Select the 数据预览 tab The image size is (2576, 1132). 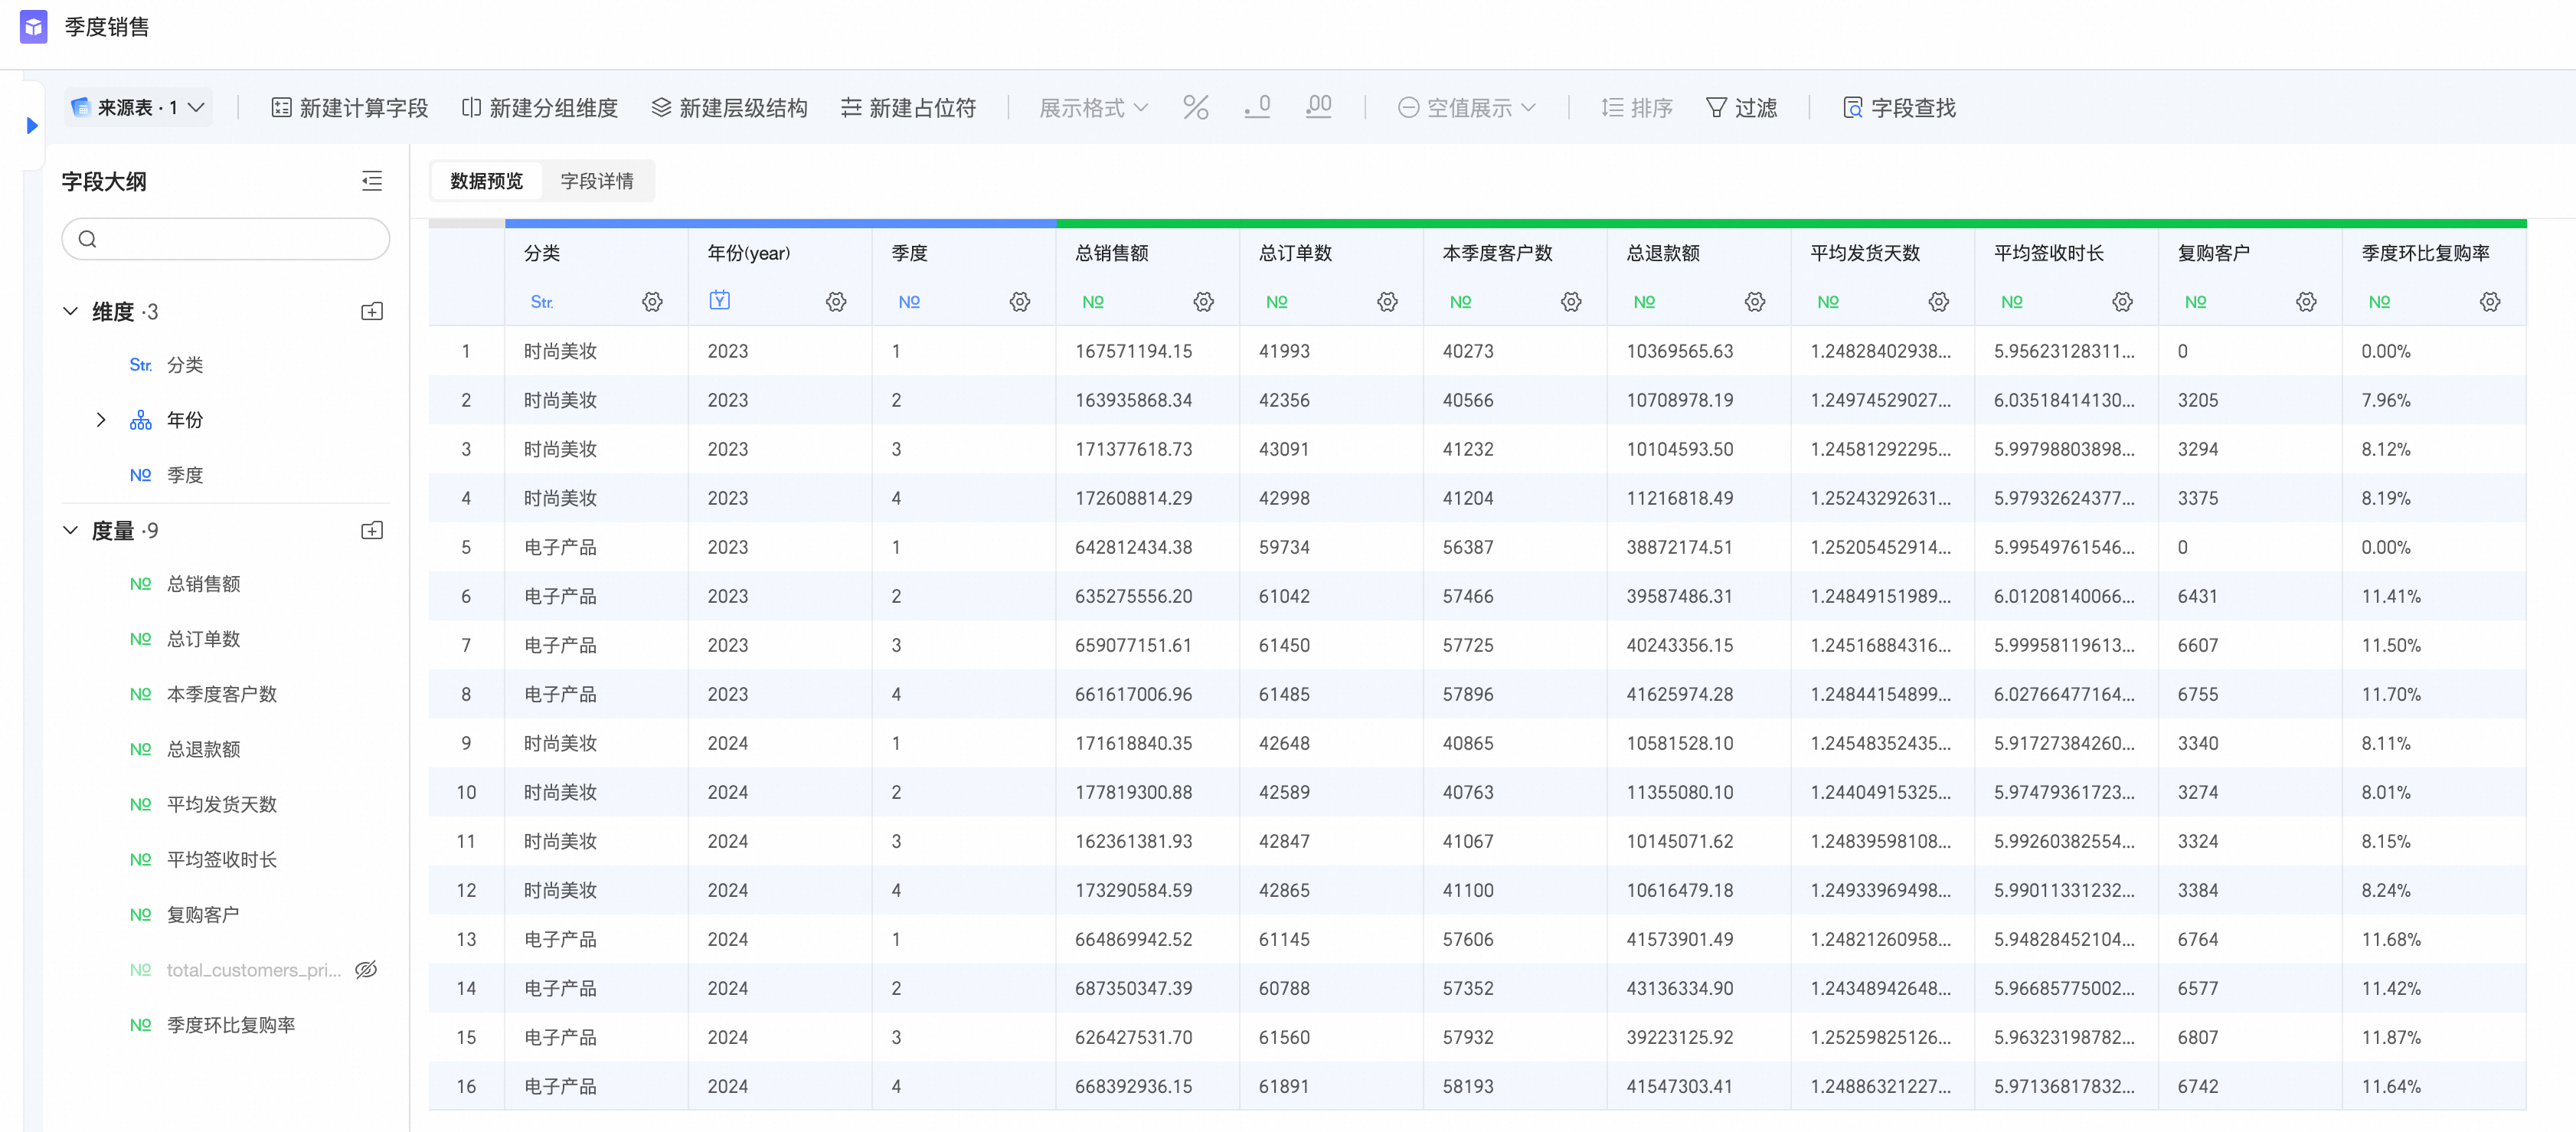click(486, 181)
